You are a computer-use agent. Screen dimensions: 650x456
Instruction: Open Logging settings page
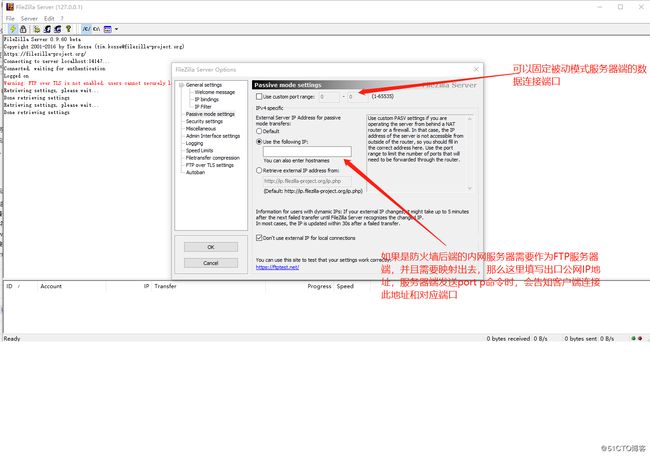coord(194,143)
